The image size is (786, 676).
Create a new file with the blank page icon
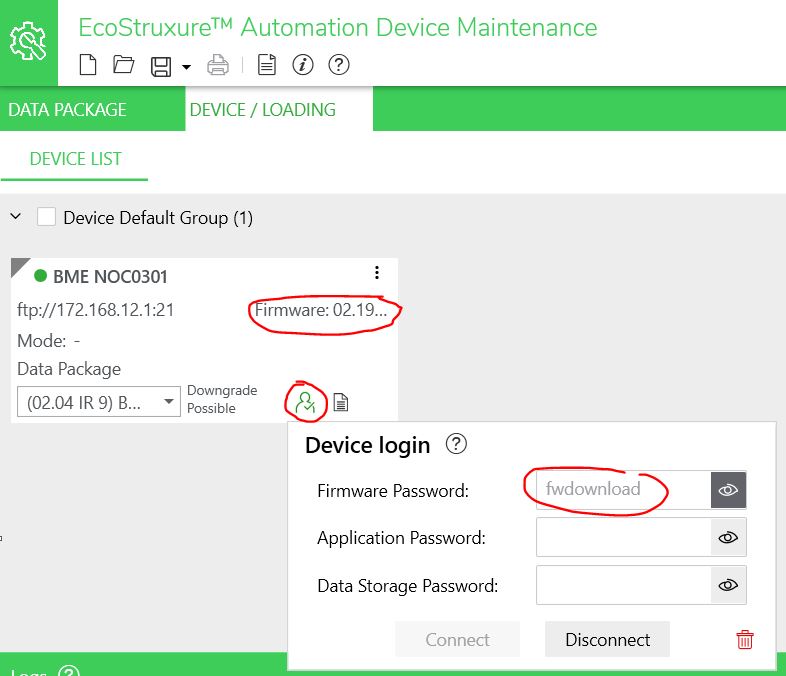pyautogui.click(x=88, y=65)
